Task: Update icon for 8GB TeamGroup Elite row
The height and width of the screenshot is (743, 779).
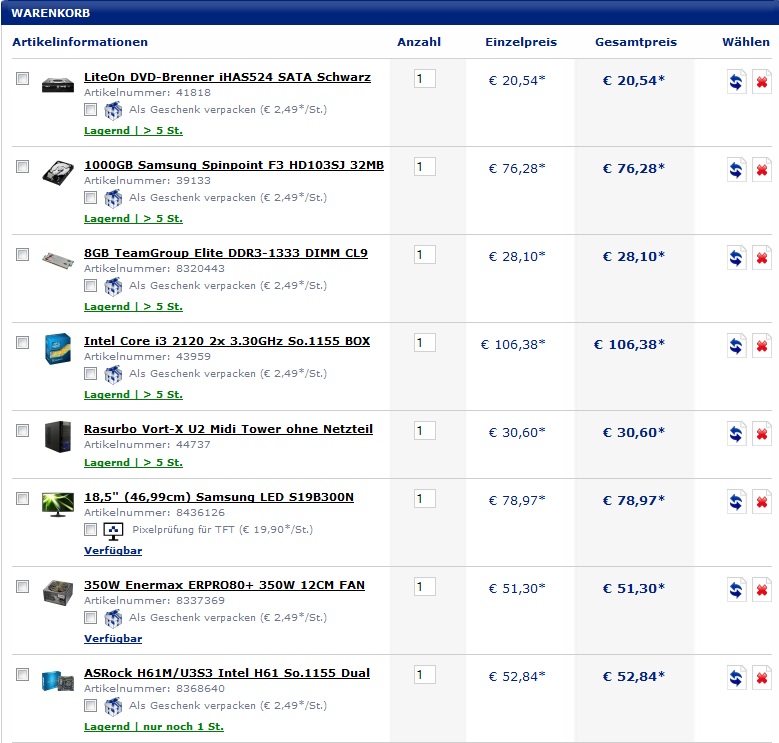Action: (736, 258)
